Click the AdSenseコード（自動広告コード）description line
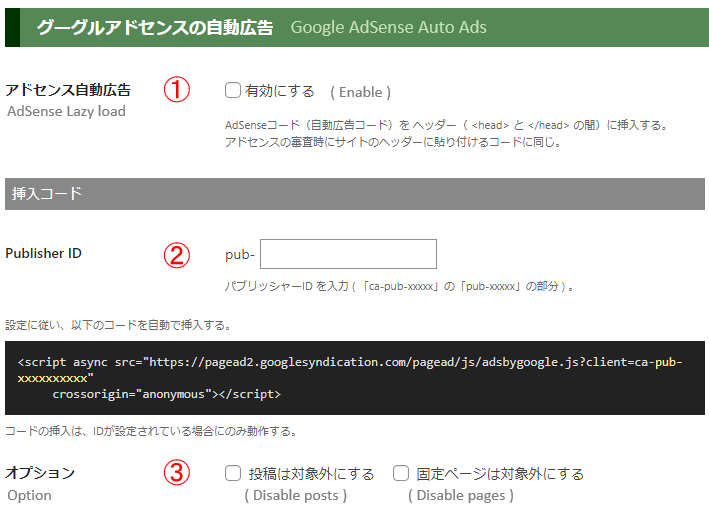Screen dimensions: 709x513 (x=447, y=125)
